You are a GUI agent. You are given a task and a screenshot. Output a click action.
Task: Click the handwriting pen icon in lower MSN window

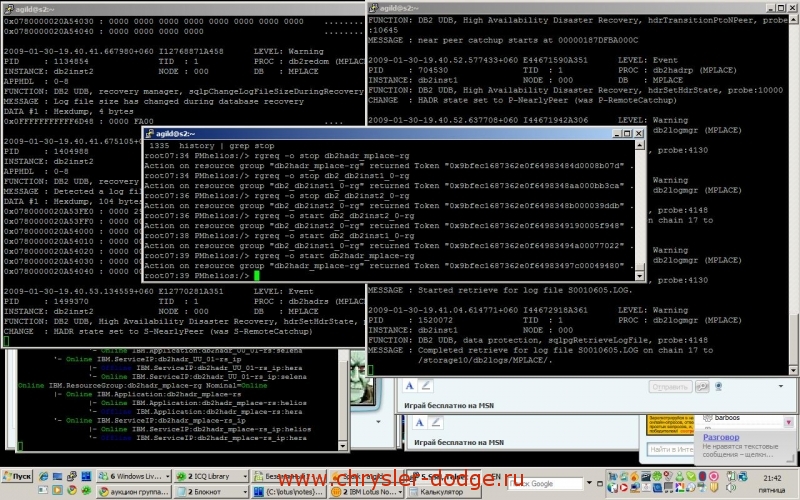point(436,422)
